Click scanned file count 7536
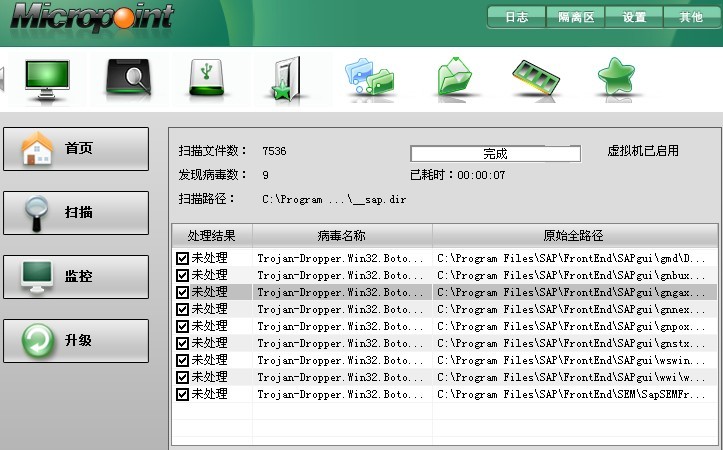The height and width of the screenshot is (450, 723). (x=274, y=151)
